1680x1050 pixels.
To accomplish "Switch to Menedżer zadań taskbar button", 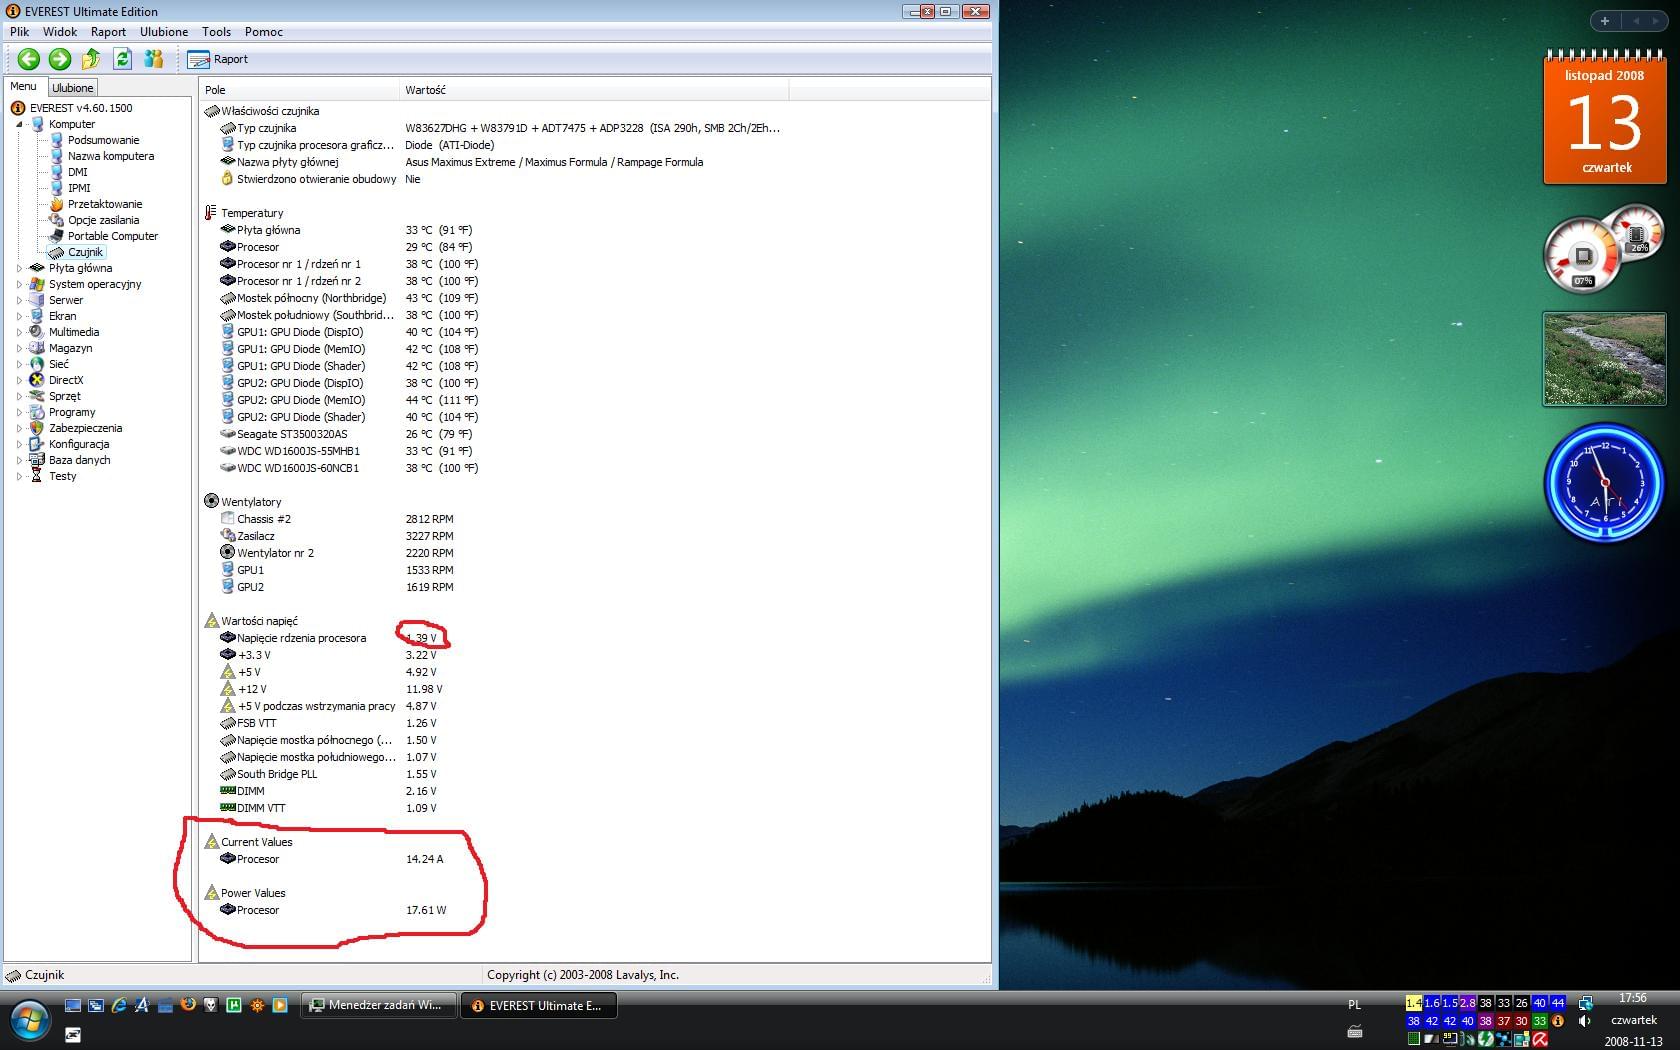I will [x=378, y=1005].
